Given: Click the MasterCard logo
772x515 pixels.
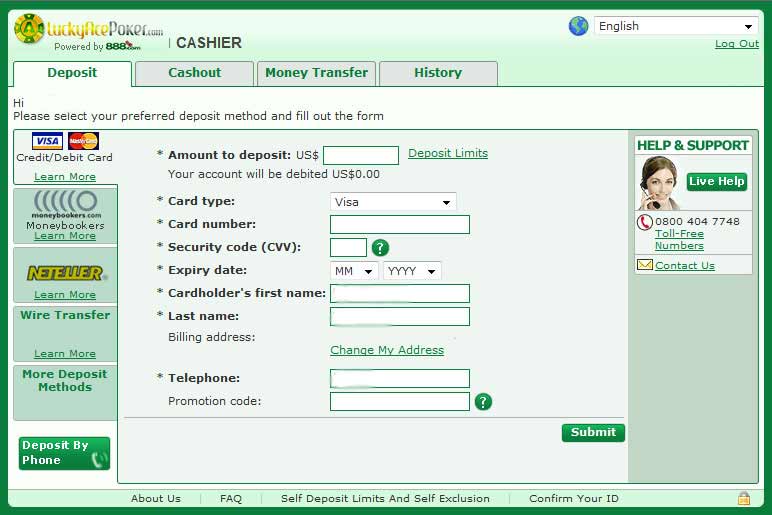Looking at the screenshot, I should [x=83, y=141].
